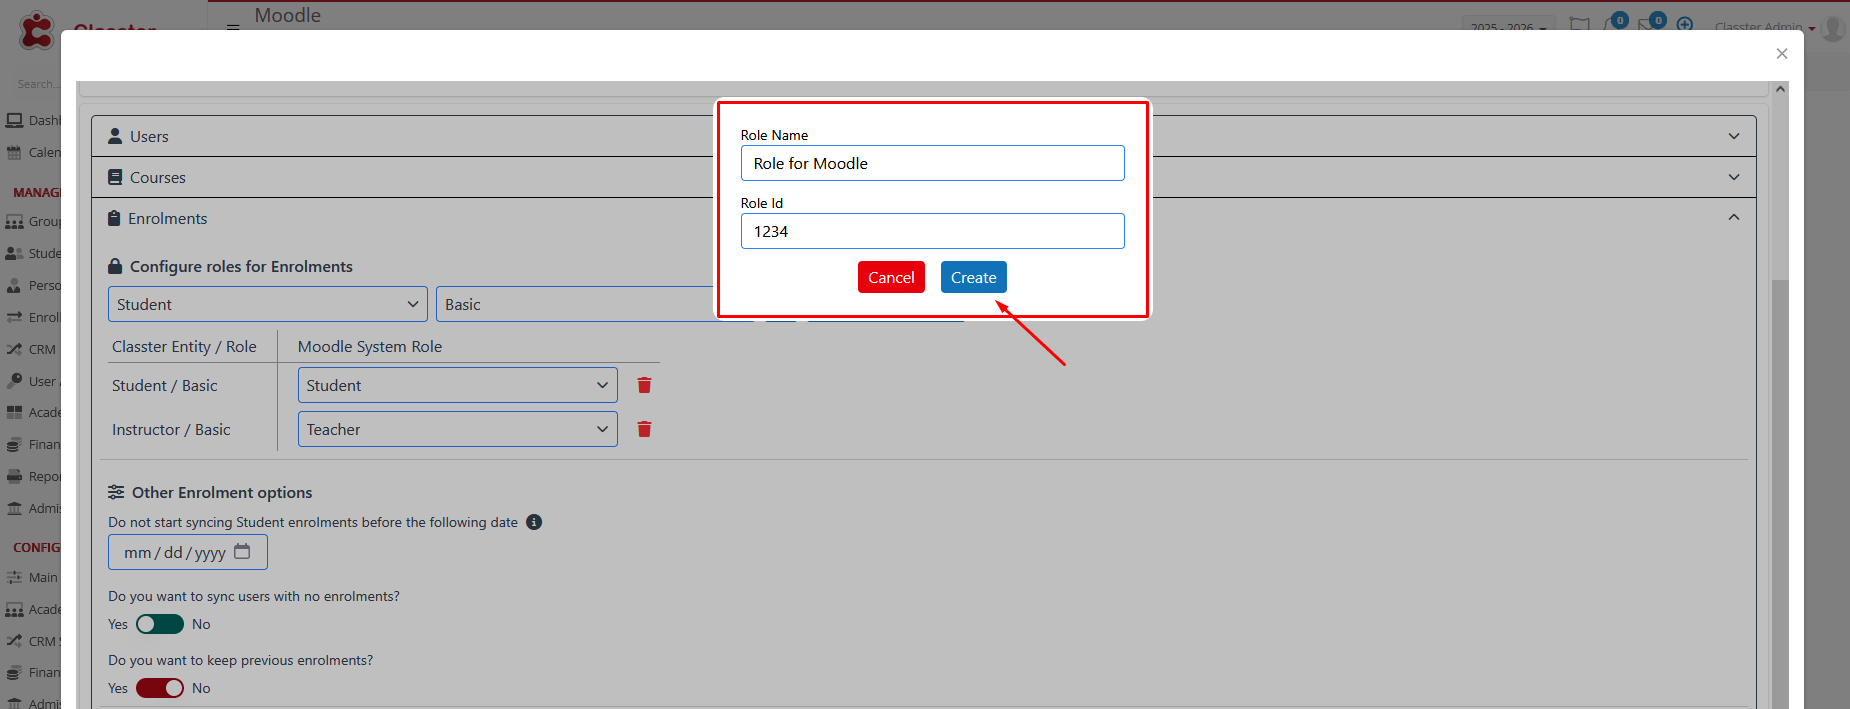Viewport: 1850px width, 709px height.
Task: Open the Student entity dropdown
Action: [267, 304]
